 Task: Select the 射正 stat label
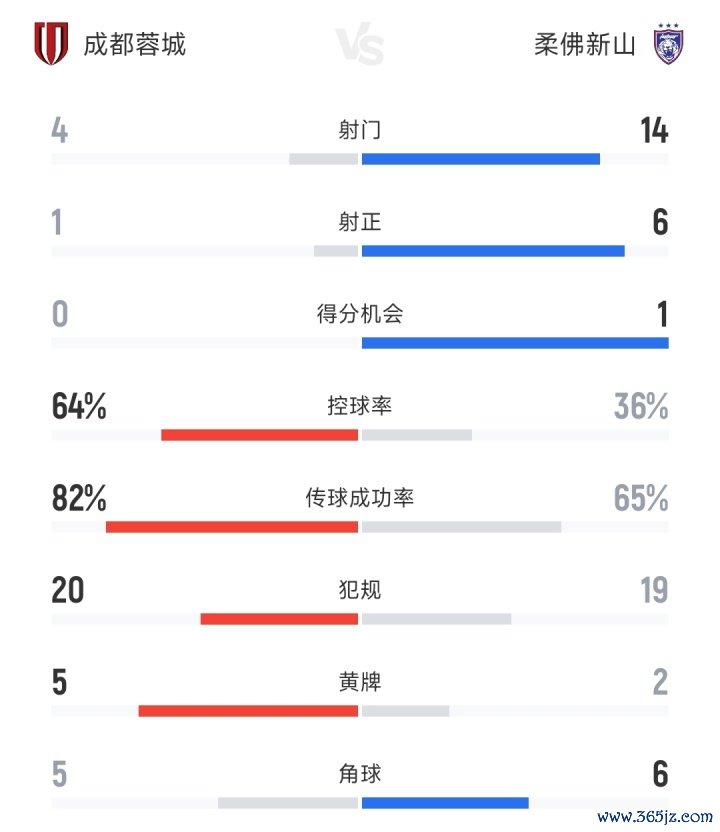(359, 222)
